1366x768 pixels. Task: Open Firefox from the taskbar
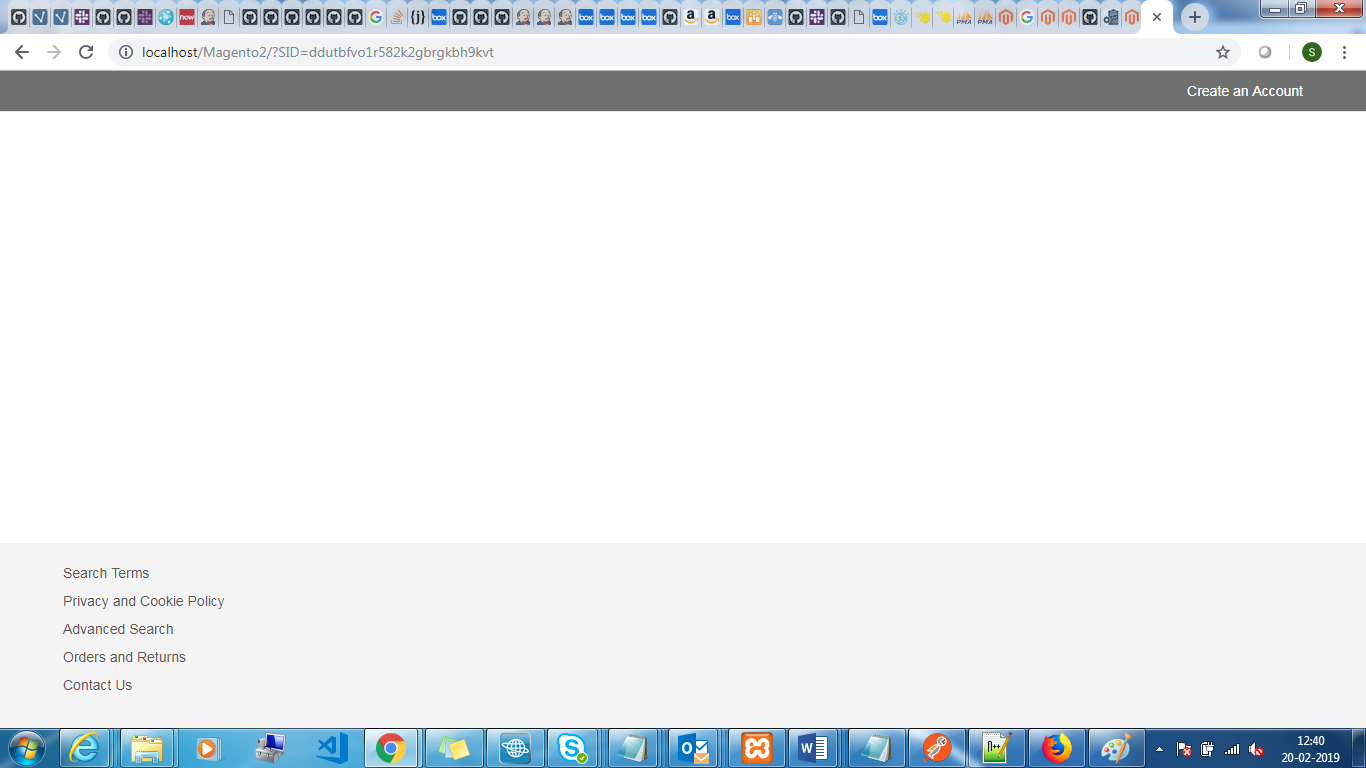tap(1056, 748)
